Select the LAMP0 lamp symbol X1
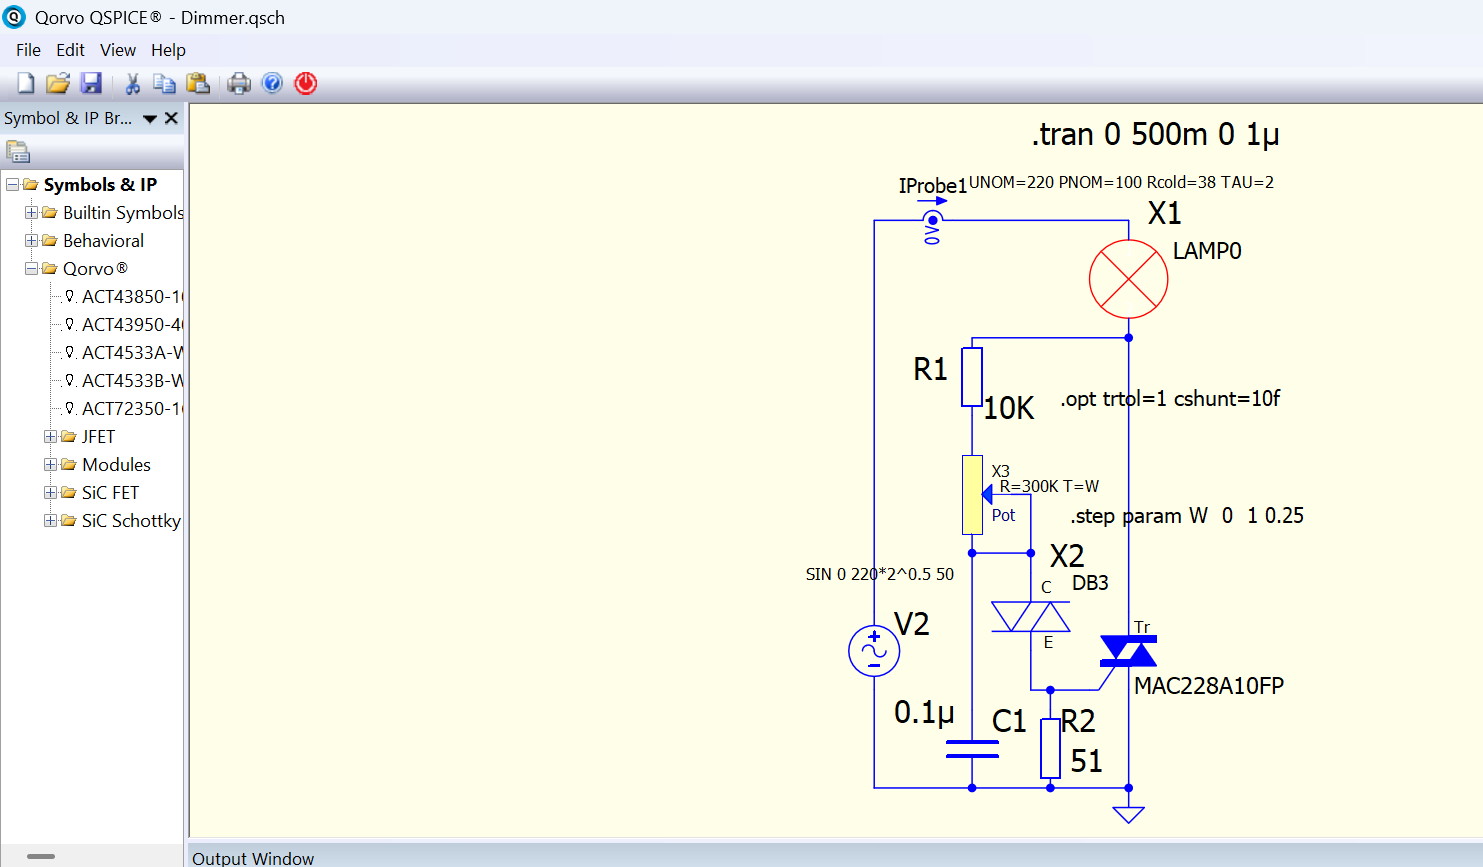1483x867 pixels. click(1128, 279)
